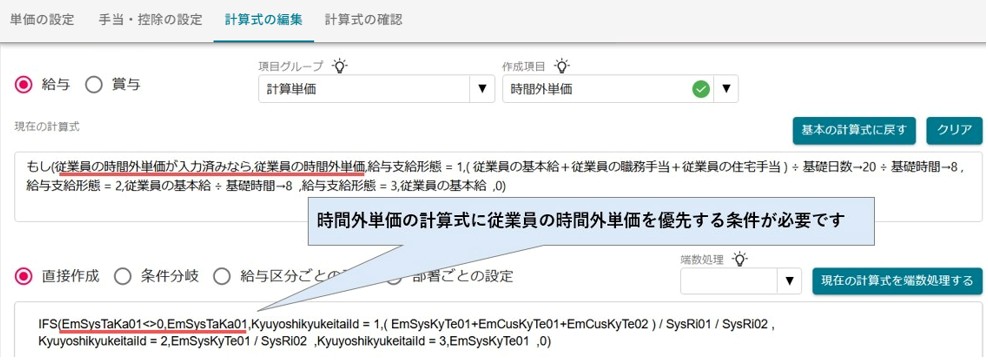Choose the 条件分岐 radio option
The height and width of the screenshot is (361, 988).
[x=122, y=276]
